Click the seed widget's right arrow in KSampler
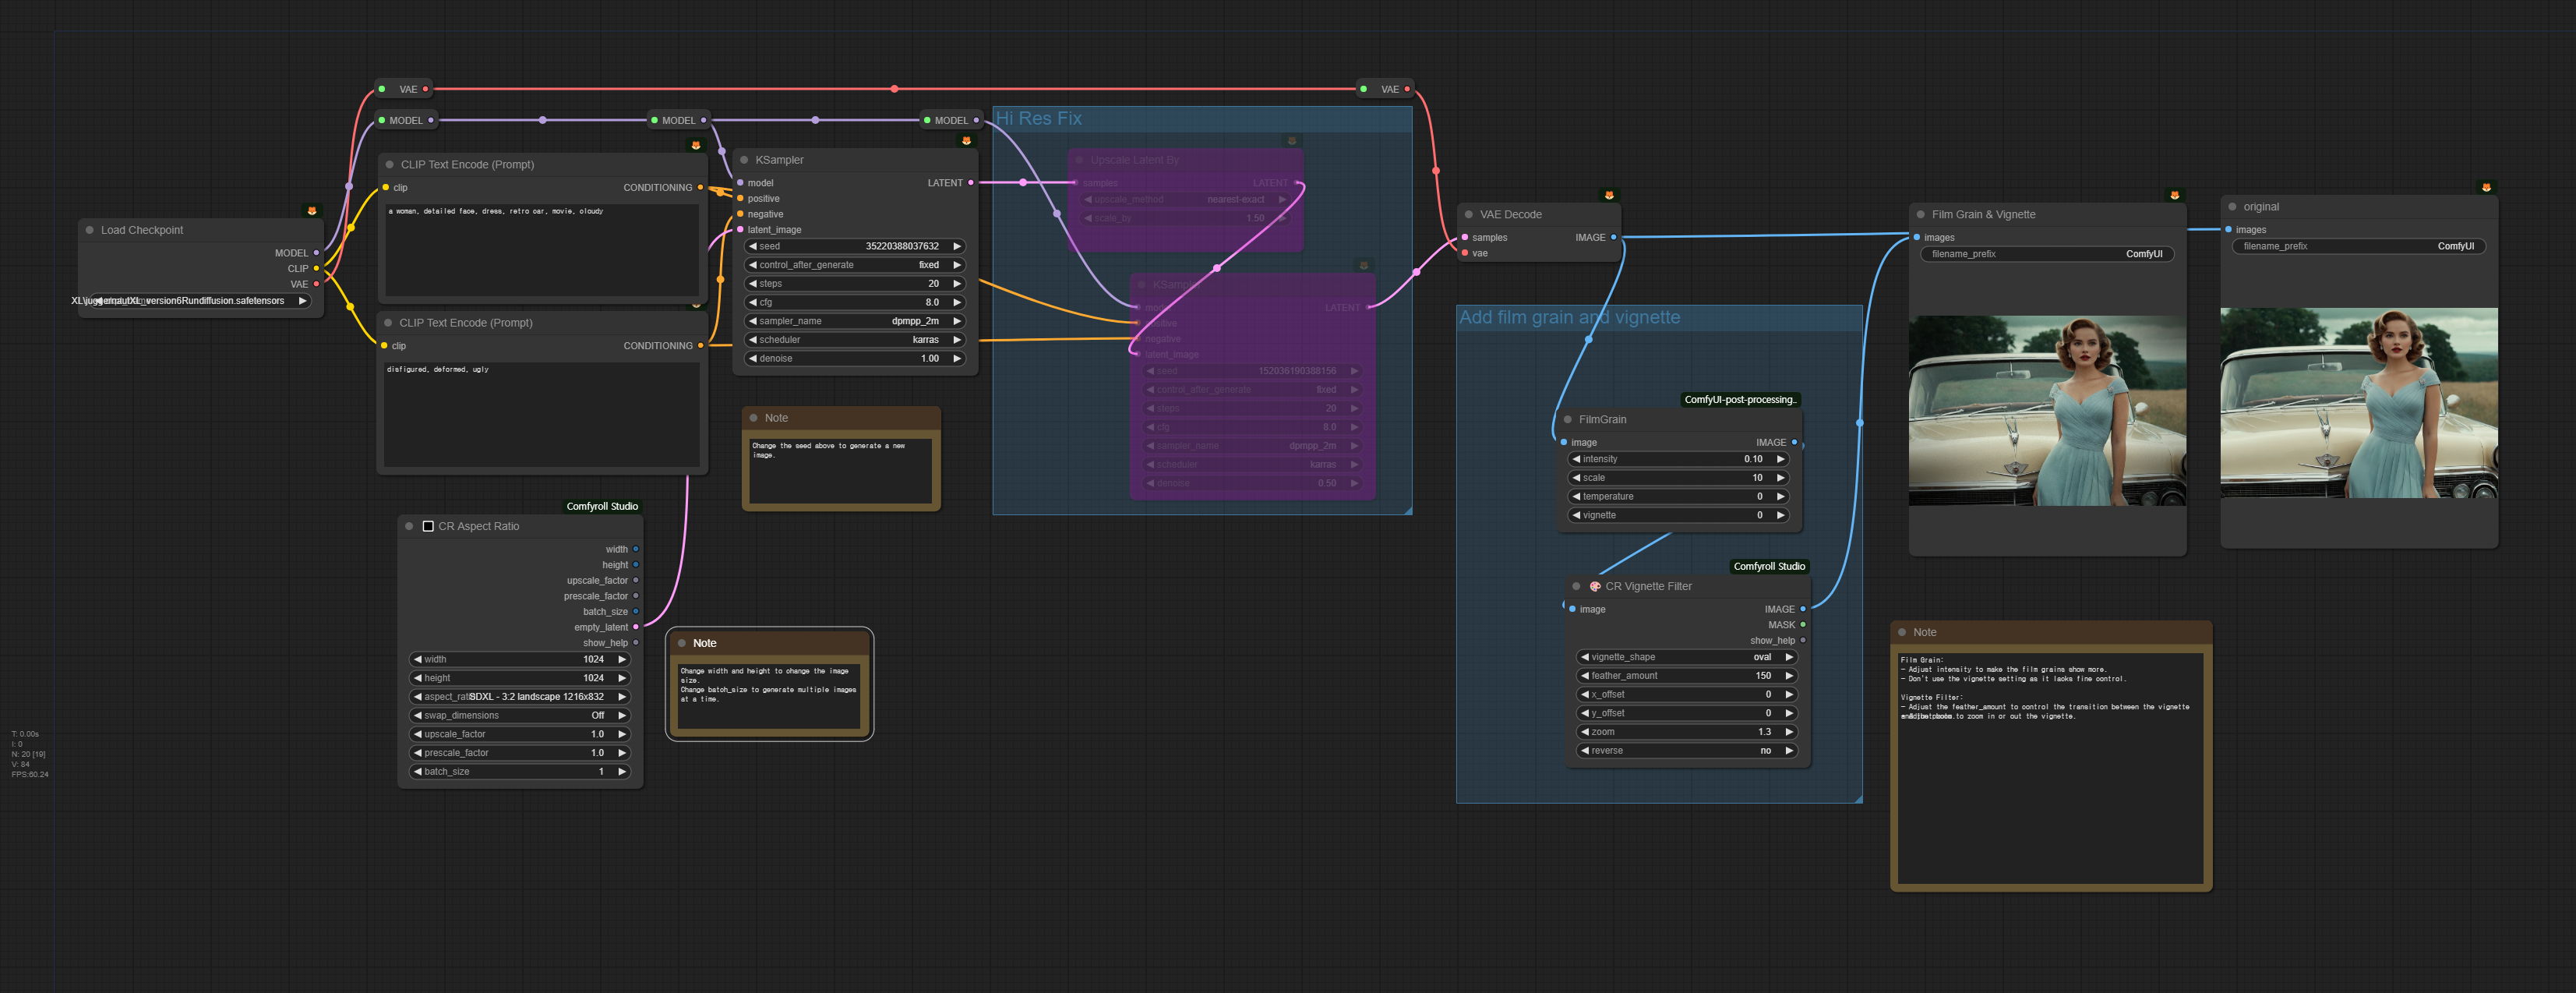This screenshot has height=993, width=2576. (957, 246)
